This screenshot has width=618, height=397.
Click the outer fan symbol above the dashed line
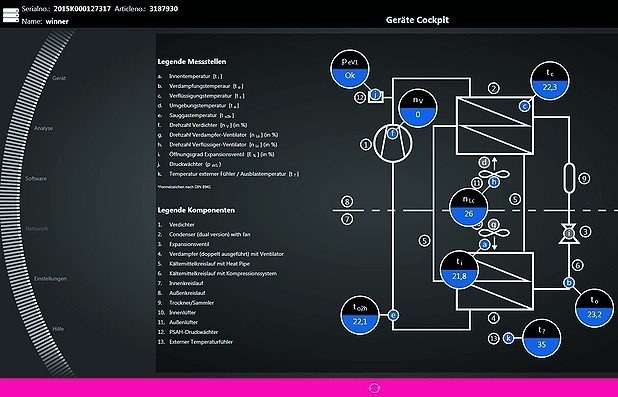click(494, 174)
